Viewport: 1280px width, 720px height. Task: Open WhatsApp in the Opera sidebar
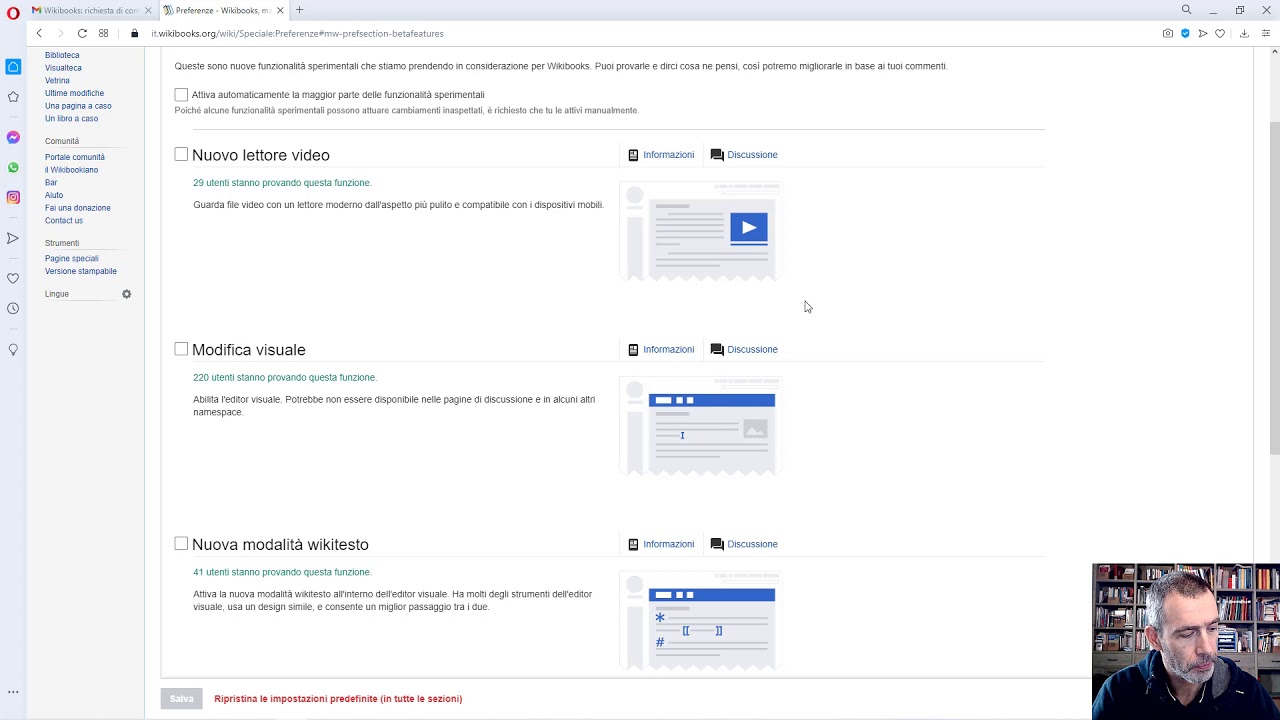(x=13, y=167)
